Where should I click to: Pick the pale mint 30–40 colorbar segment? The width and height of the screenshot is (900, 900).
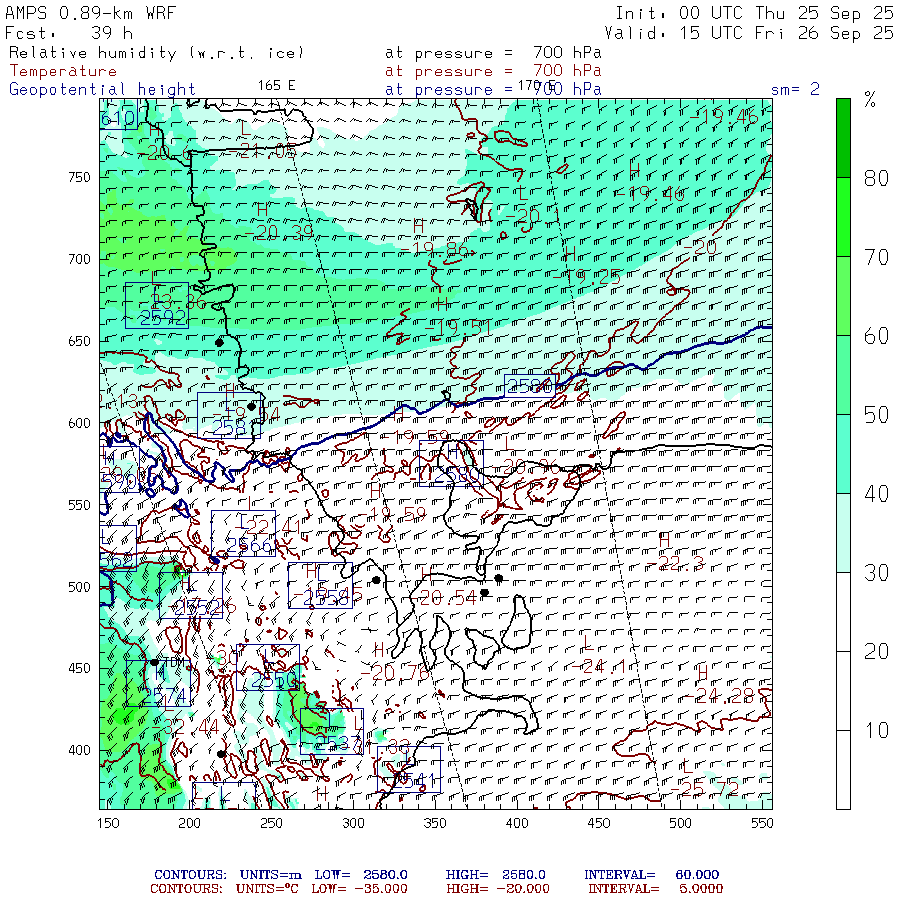click(x=843, y=533)
